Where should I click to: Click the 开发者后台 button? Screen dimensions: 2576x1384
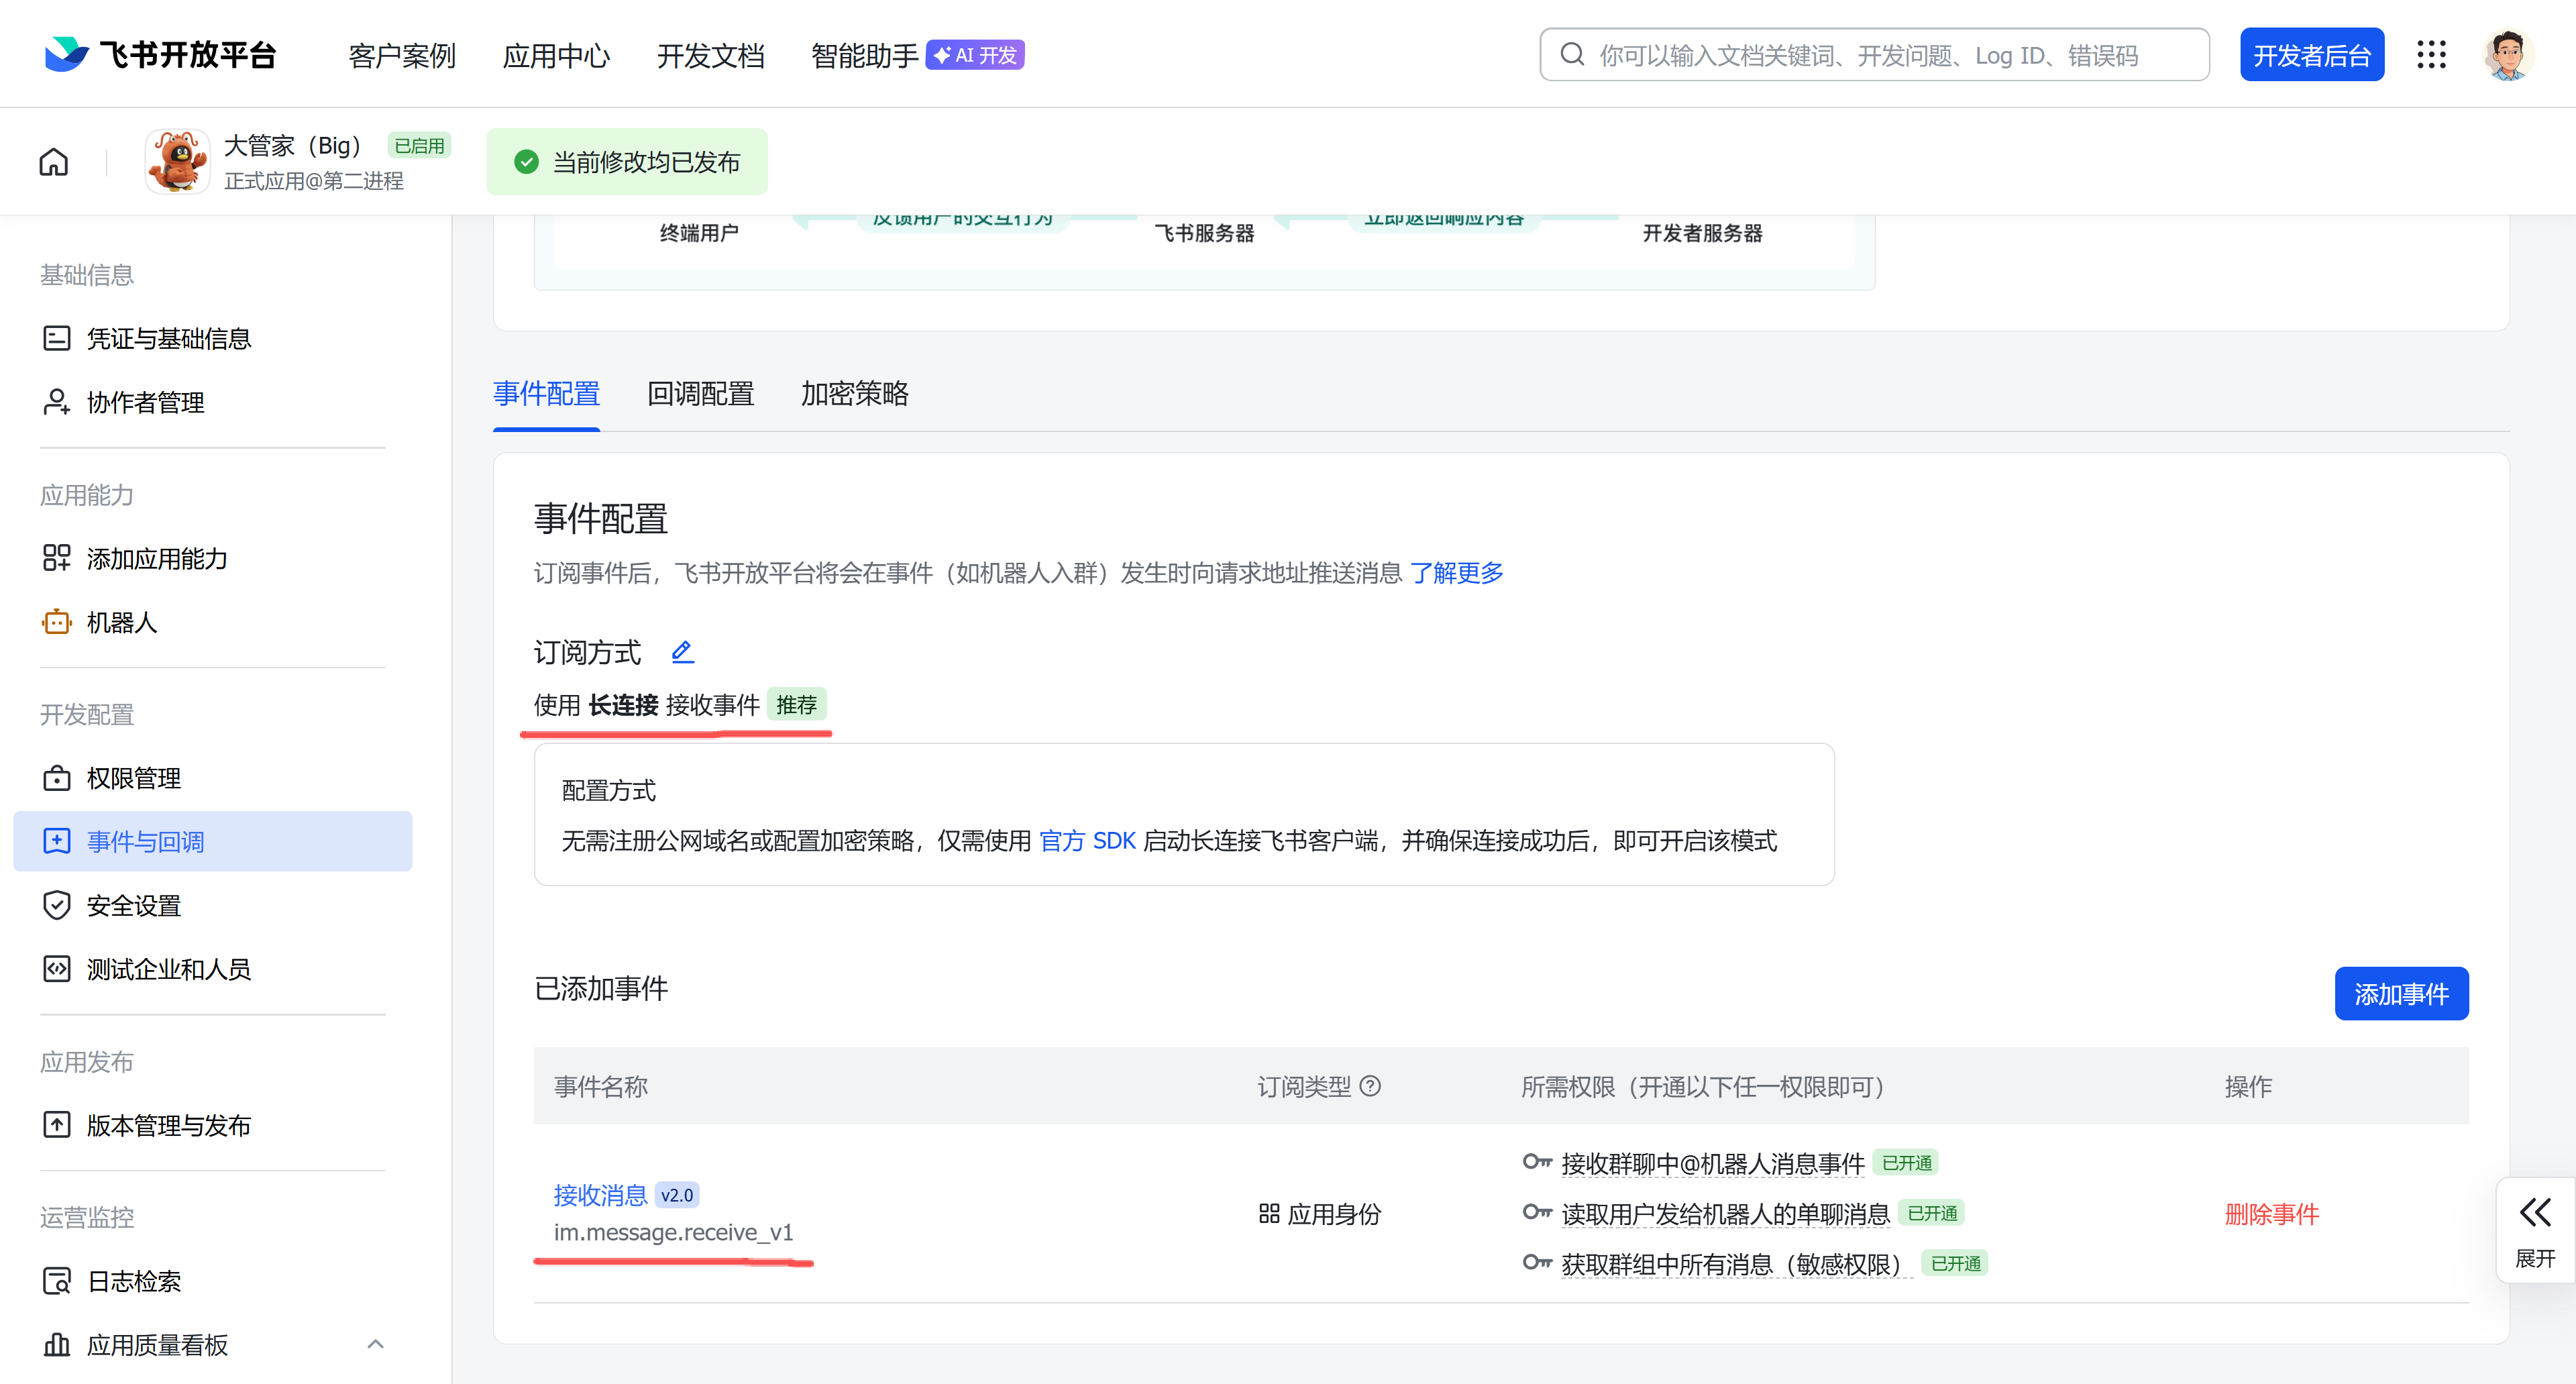(x=2312, y=55)
